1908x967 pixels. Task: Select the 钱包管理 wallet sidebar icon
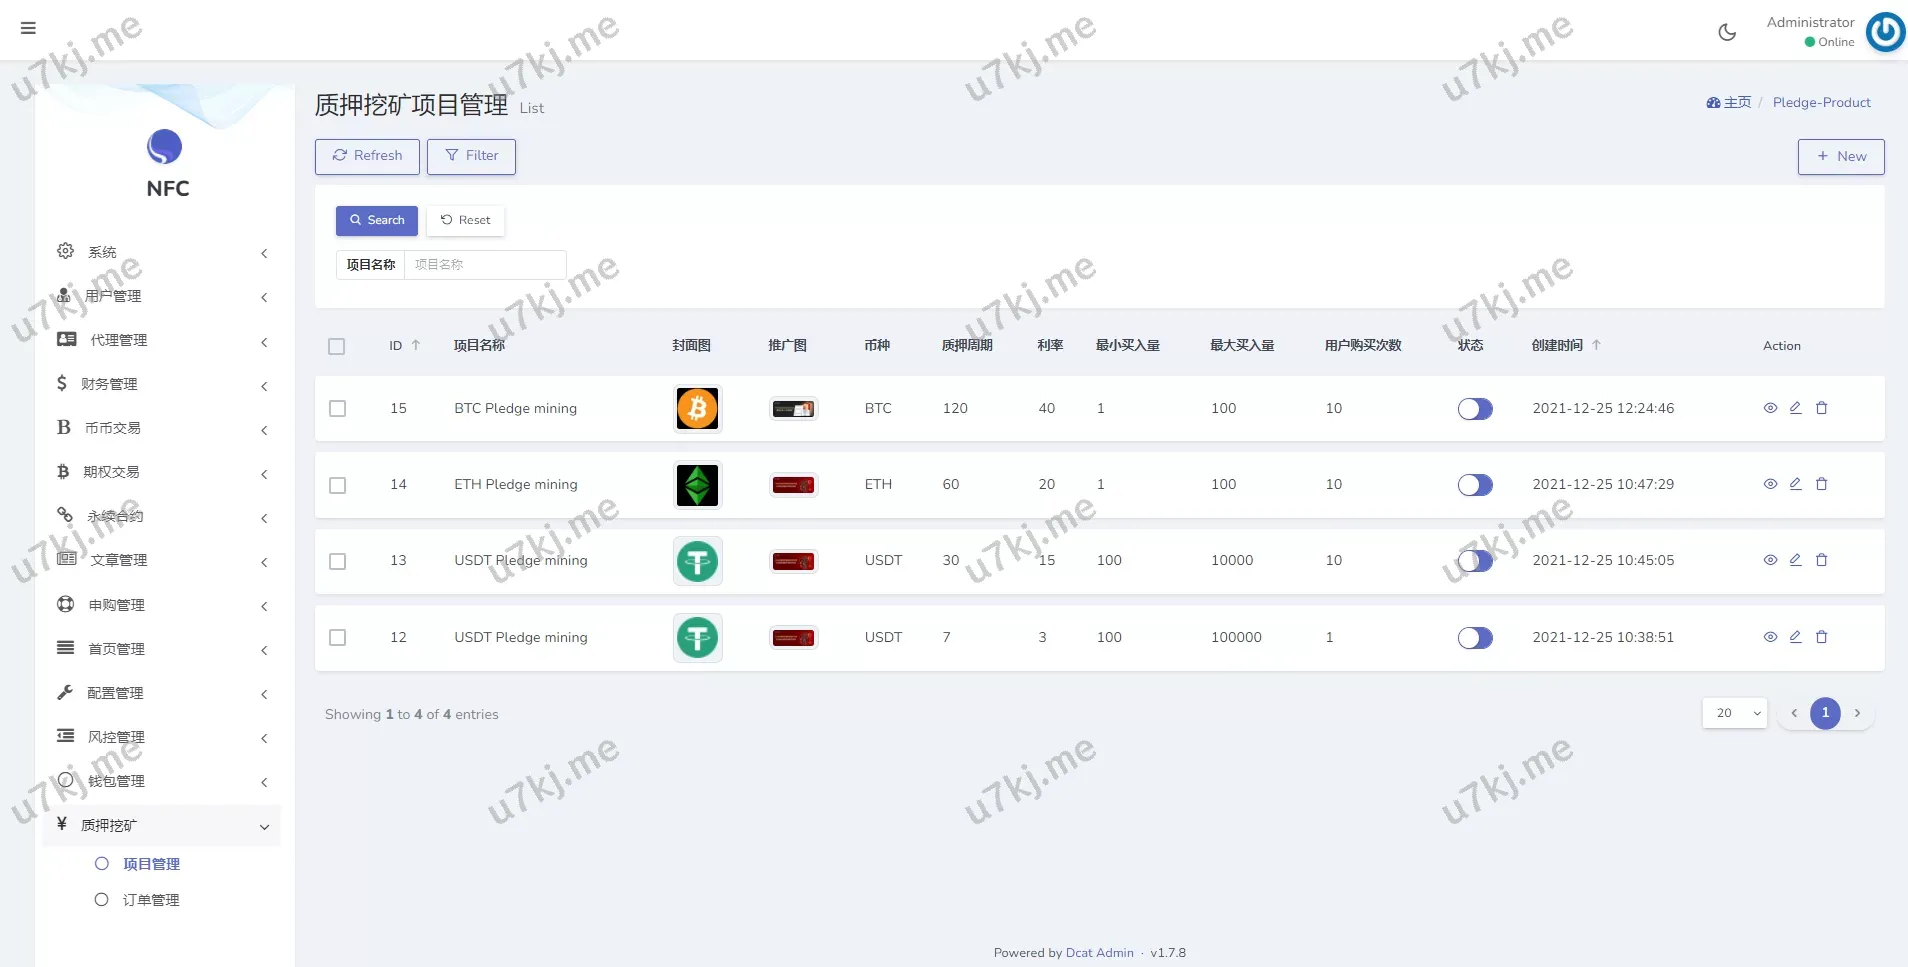click(x=63, y=781)
